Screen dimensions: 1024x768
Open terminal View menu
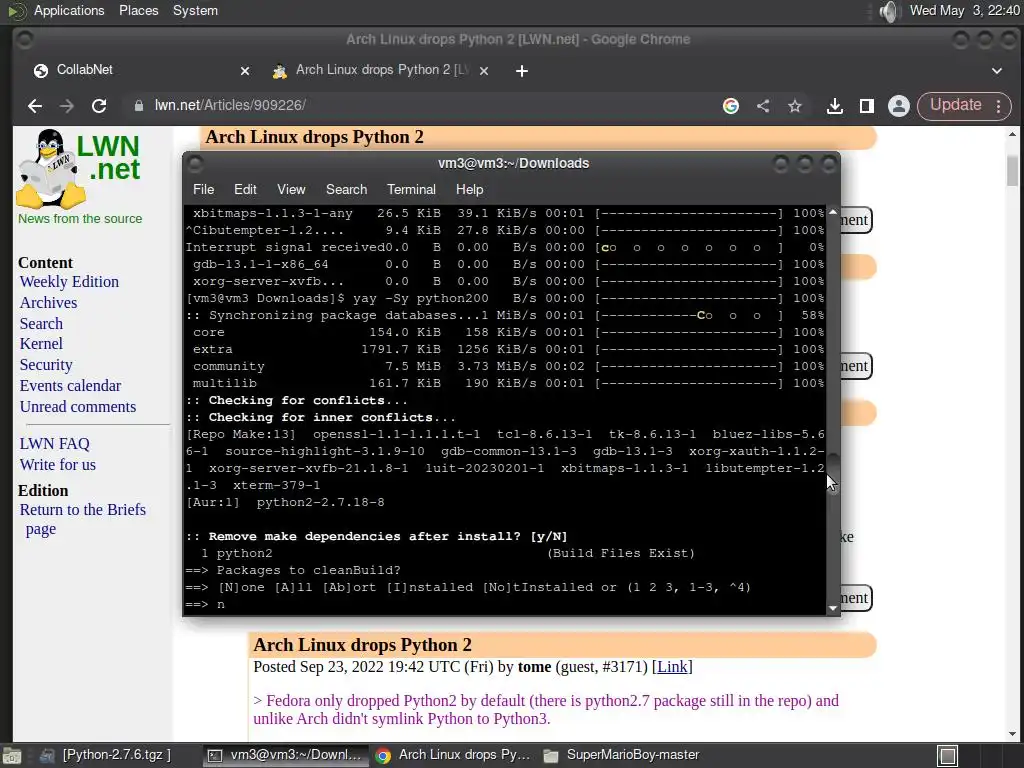tap(291, 189)
